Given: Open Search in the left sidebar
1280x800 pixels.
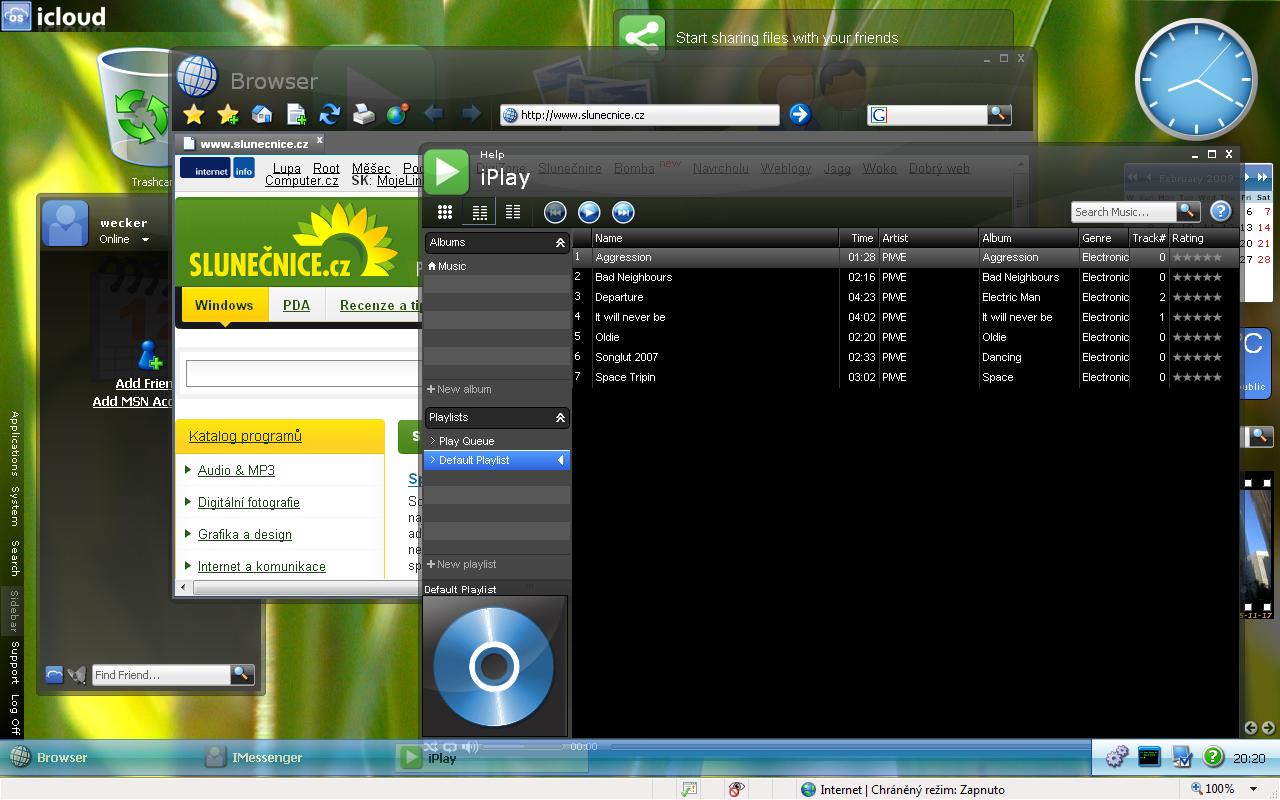Looking at the screenshot, I should (15, 558).
